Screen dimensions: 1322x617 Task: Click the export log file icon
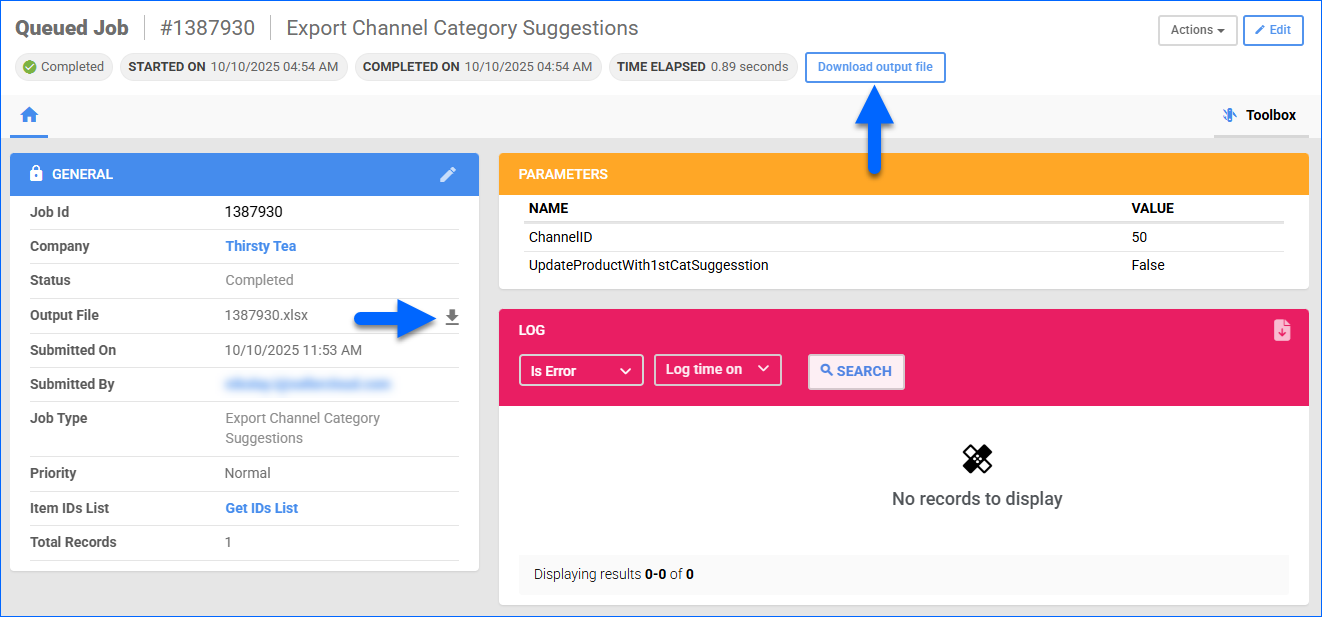pyautogui.click(x=1282, y=330)
